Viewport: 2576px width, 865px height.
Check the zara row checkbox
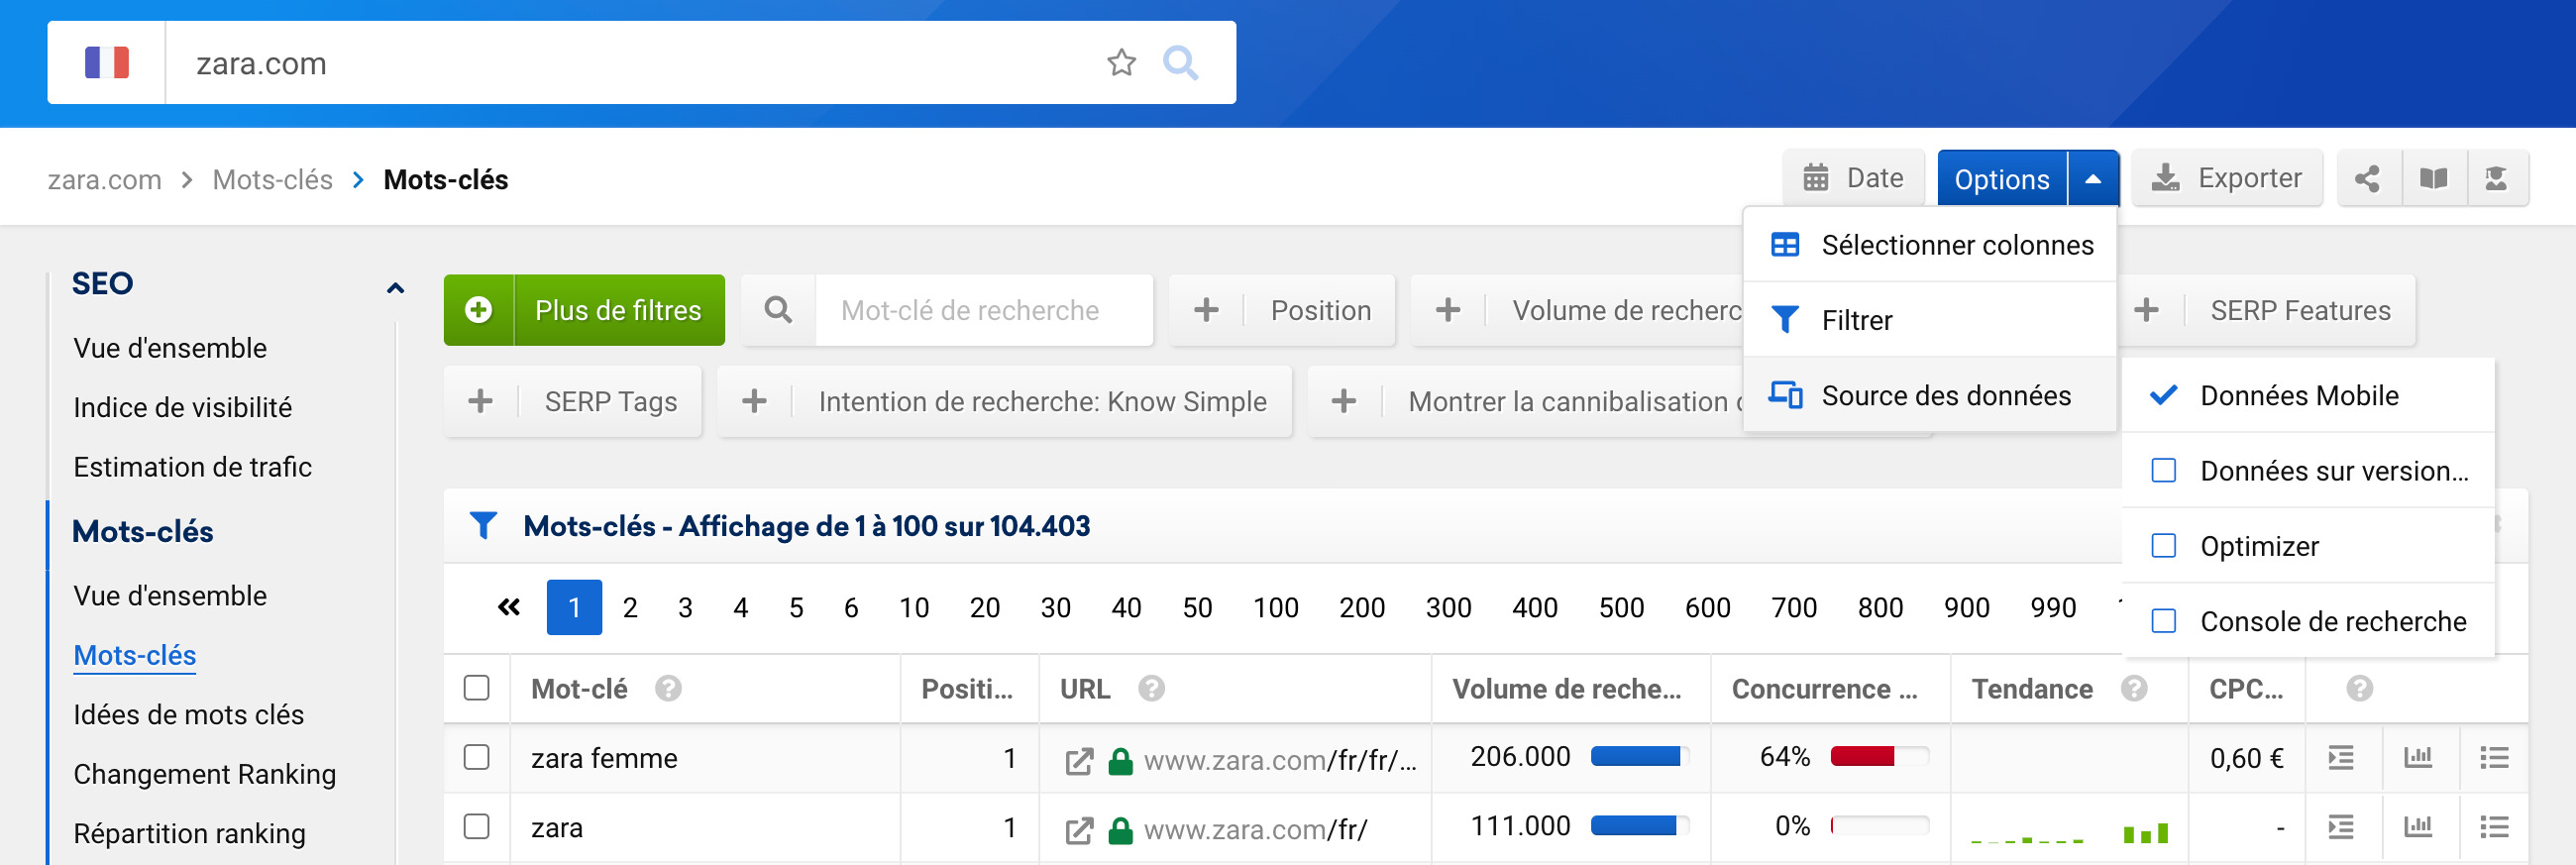tap(477, 826)
